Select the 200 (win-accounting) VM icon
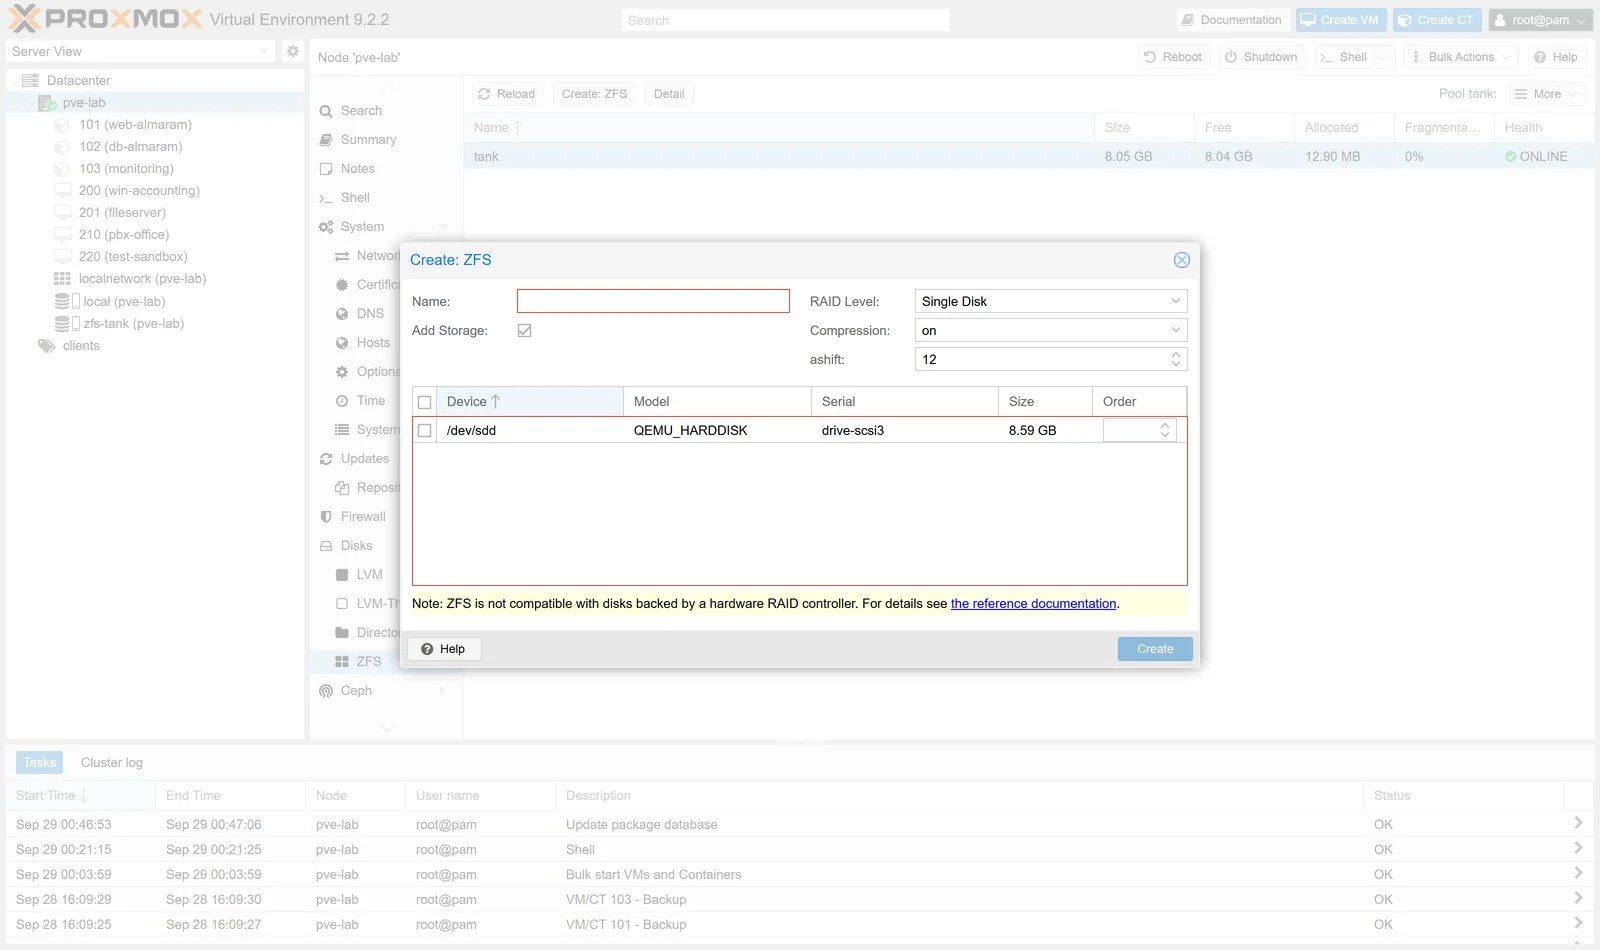Viewport: 1600px width, 950px height. tap(62, 191)
